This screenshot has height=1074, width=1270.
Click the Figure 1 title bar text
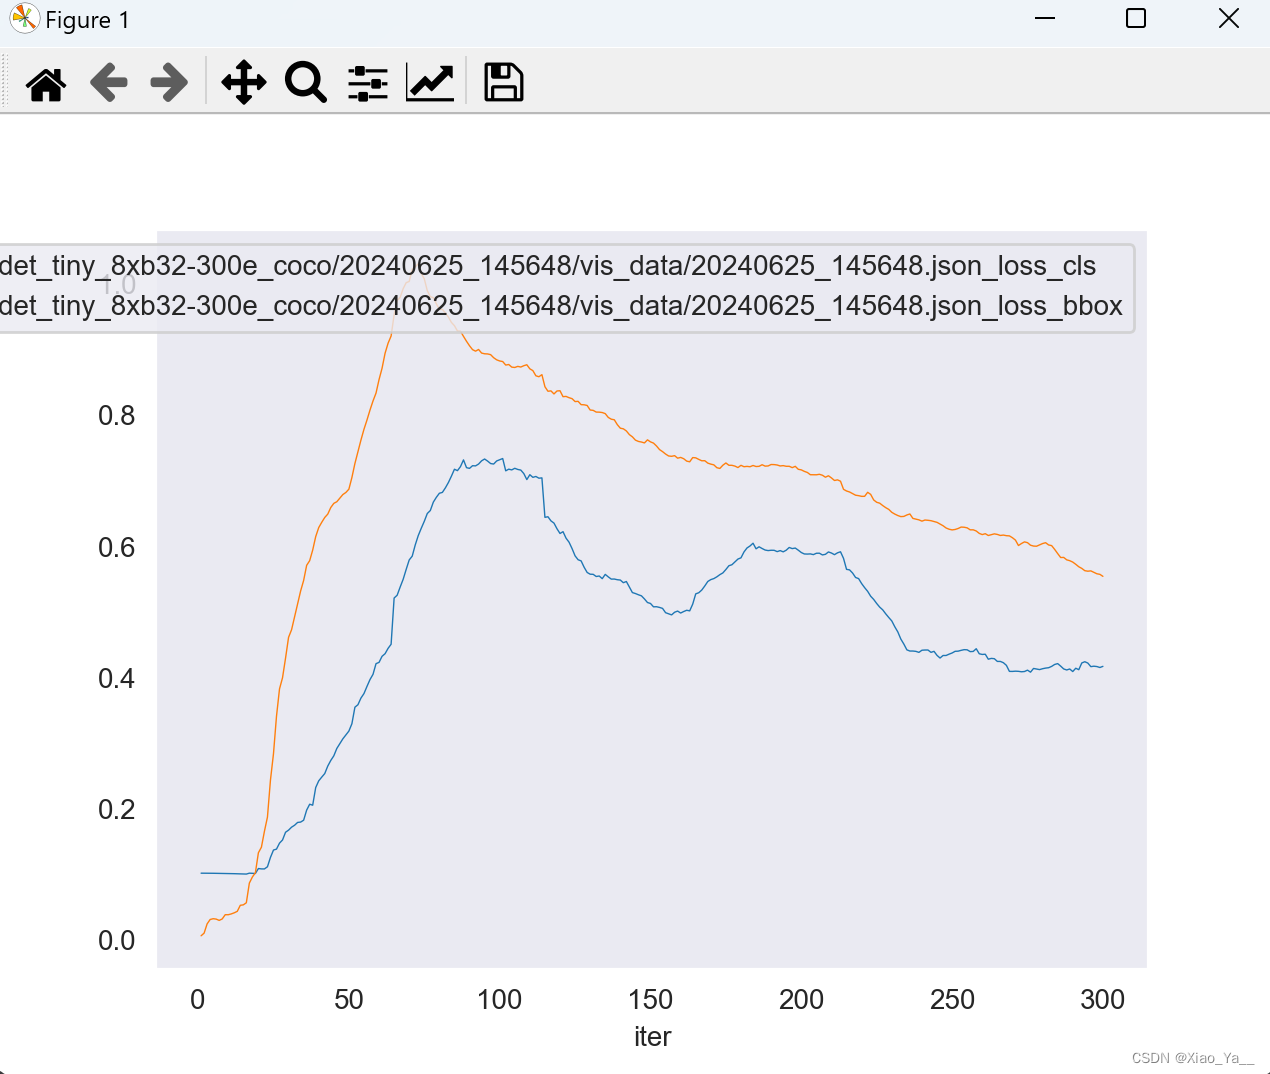(x=88, y=20)
